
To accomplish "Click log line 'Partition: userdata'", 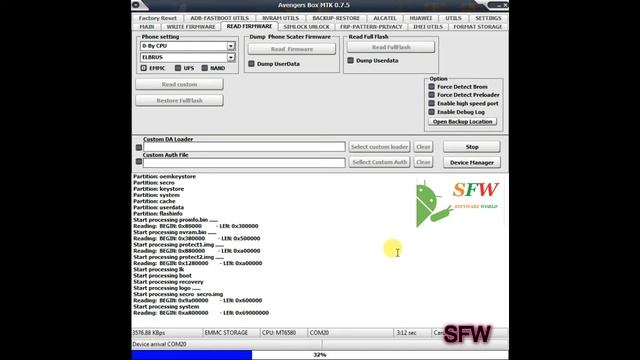I will click(x=158, y=207).
